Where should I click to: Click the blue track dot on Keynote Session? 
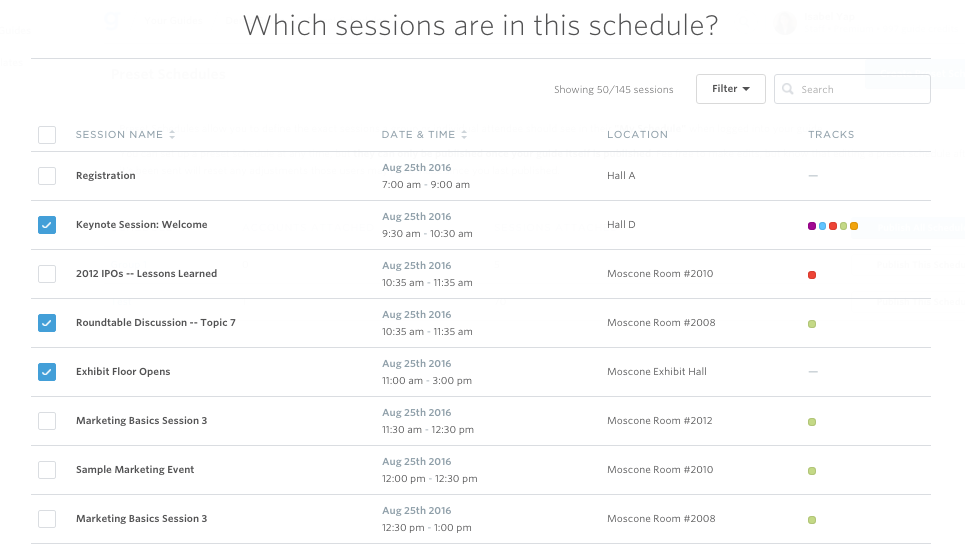(x=822, y=226)
